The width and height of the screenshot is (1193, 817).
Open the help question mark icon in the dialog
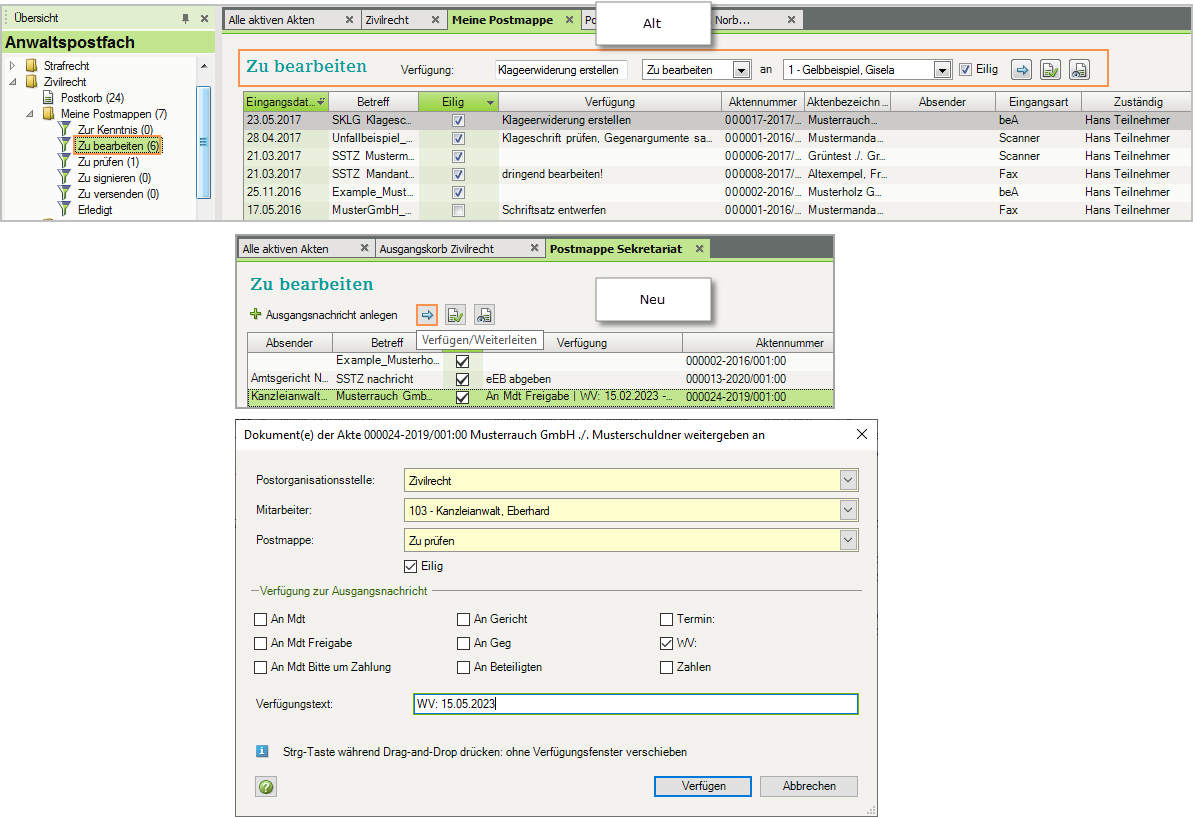tap(266, 787)
